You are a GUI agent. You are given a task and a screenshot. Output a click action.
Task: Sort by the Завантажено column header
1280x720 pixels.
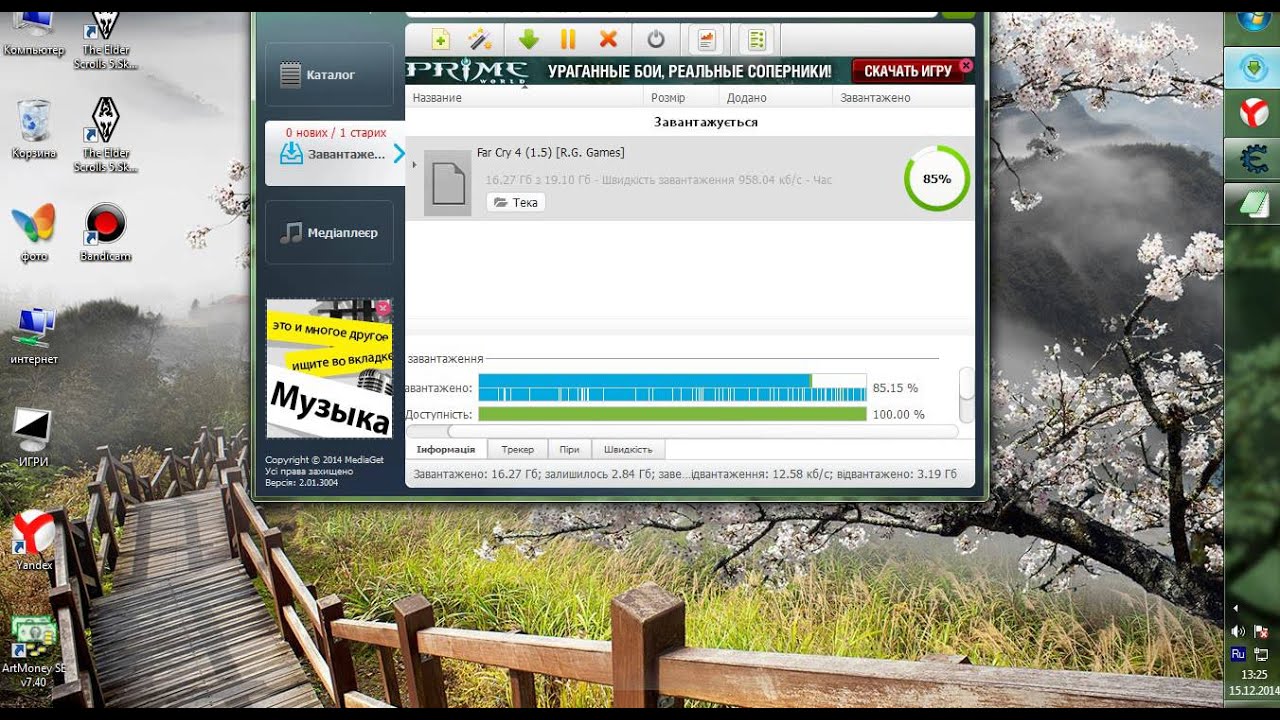(903, 97)
